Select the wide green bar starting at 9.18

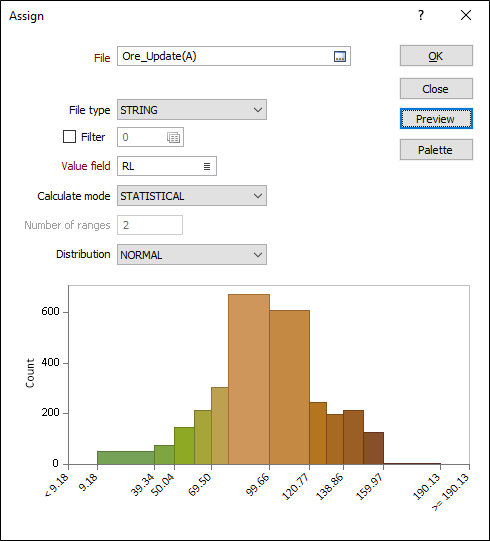click(x=126, y=458)
